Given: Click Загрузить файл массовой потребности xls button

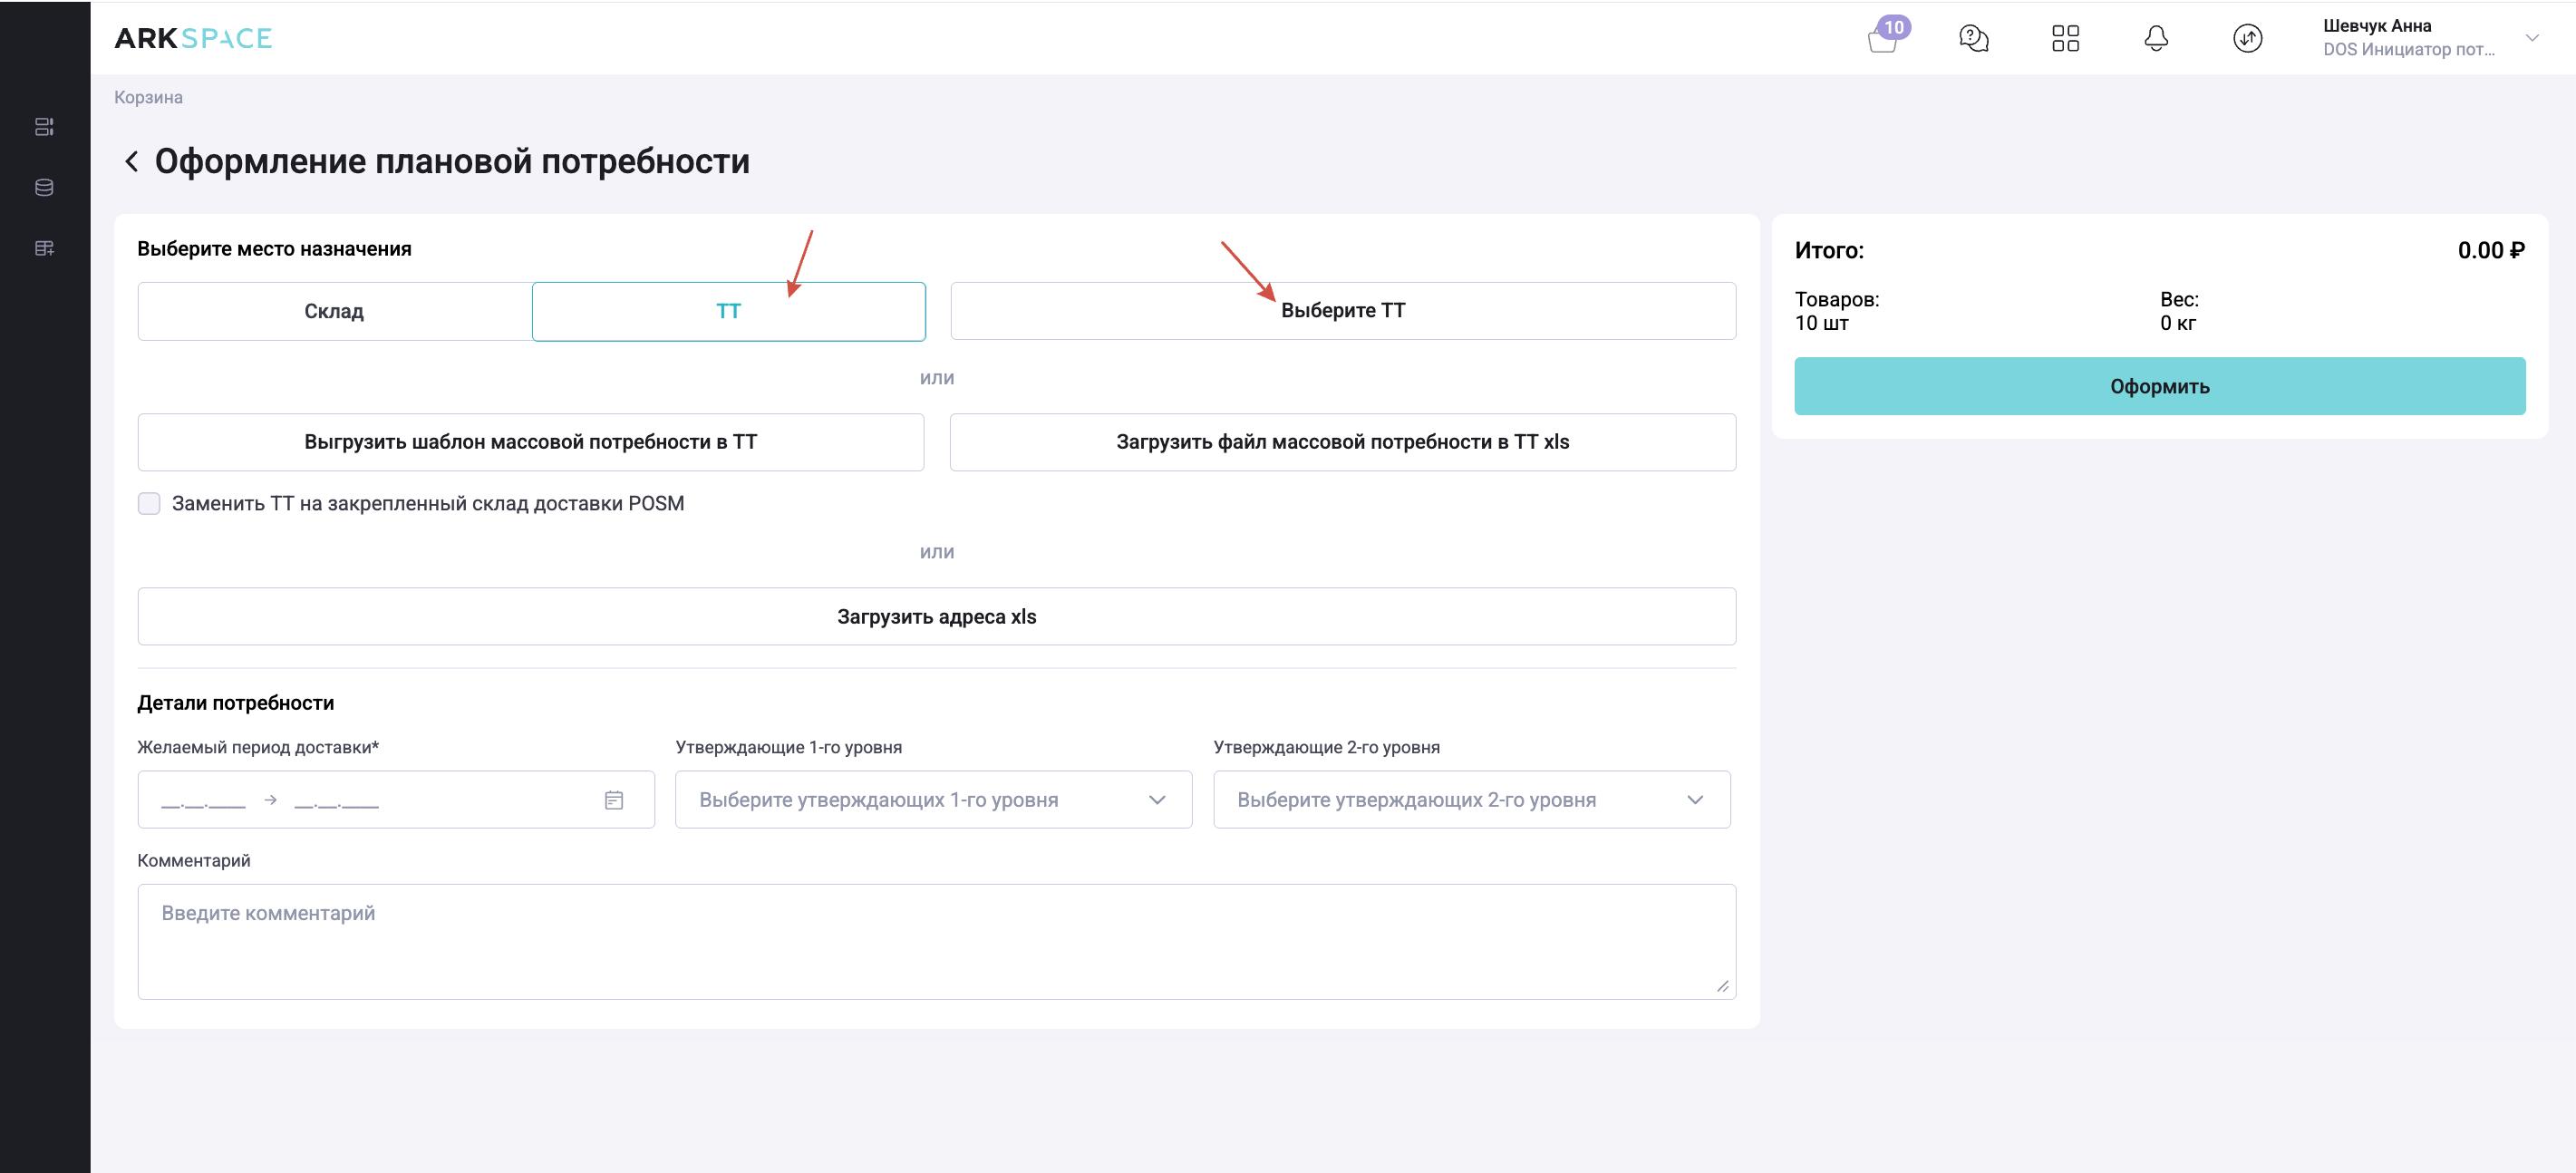Looking at the screenshot, I should pos(1343,442).
